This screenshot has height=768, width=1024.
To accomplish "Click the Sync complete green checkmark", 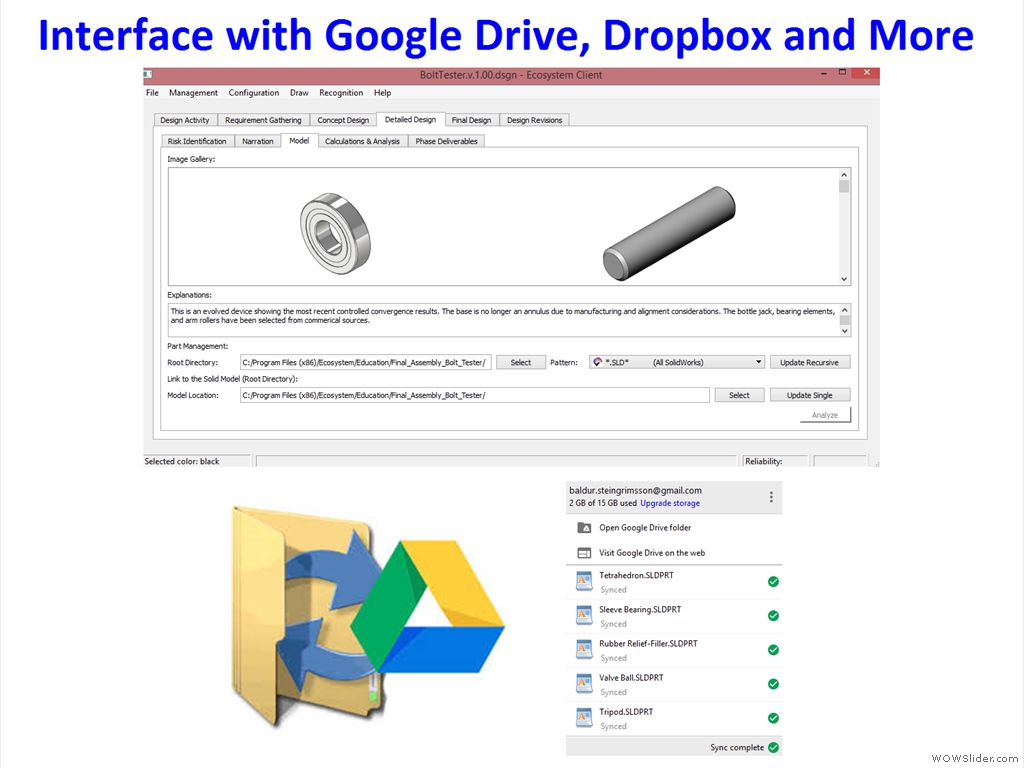I will pyautogui.click(x=773, y=747).
